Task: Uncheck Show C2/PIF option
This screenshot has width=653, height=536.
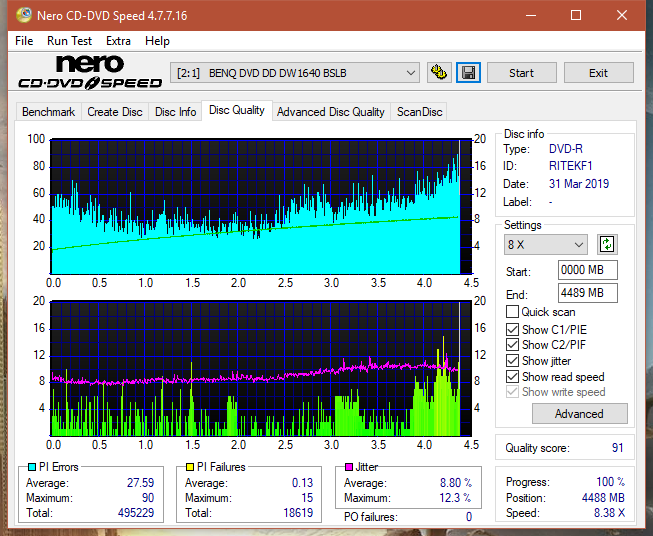Action: click(512, 345)
